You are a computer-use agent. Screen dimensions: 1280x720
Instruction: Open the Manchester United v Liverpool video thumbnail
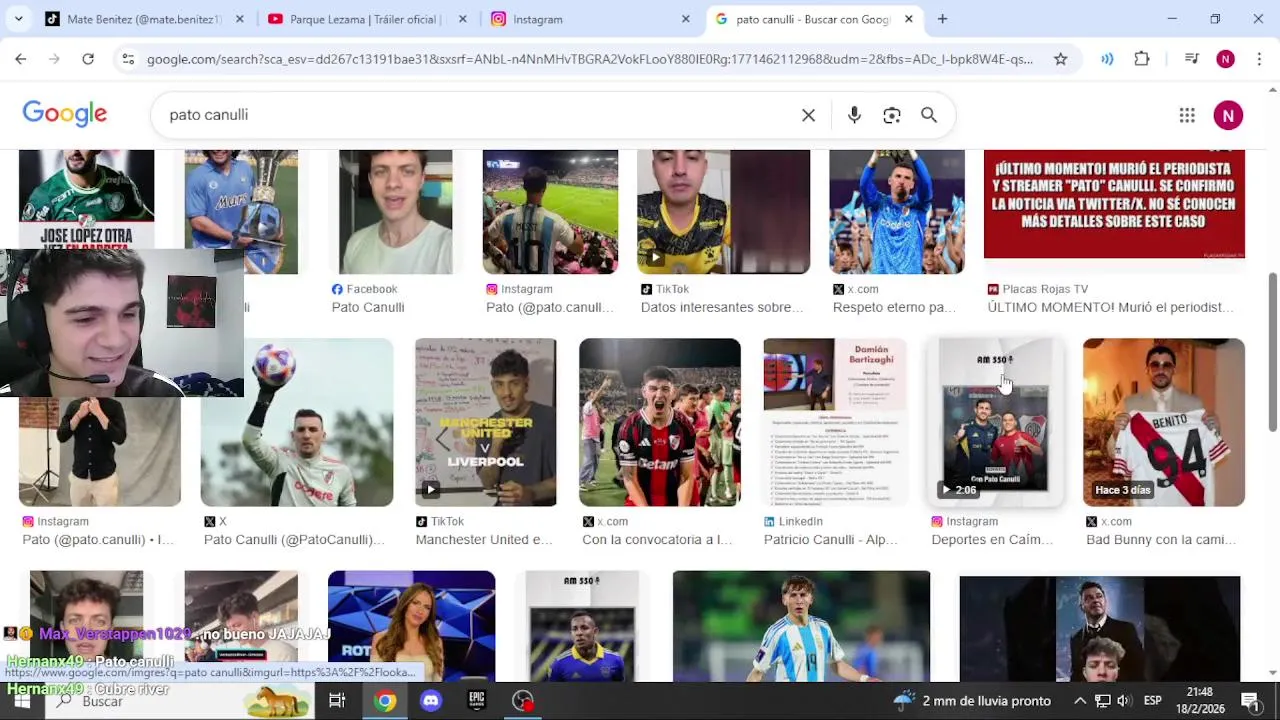tap(485, 422)
